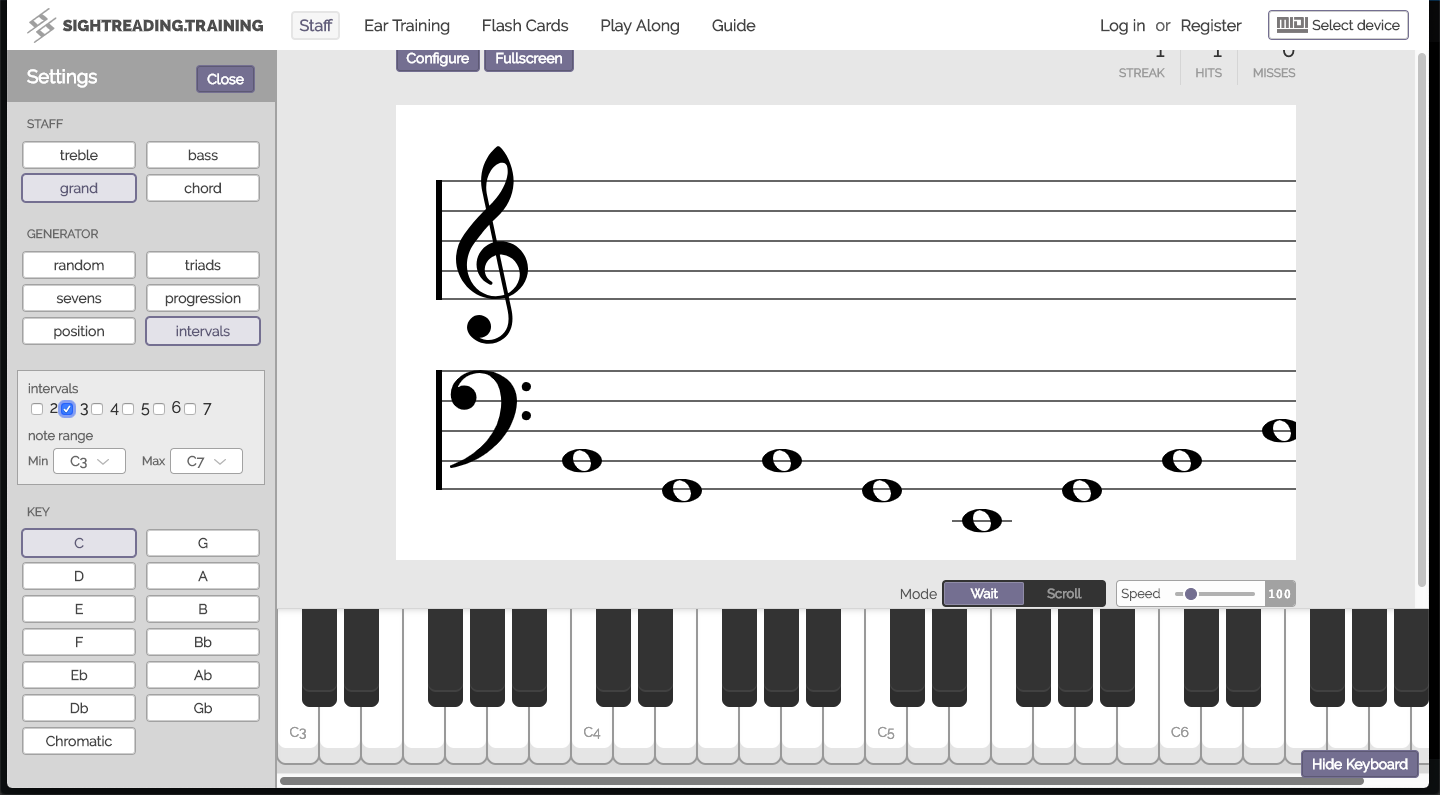
Task: Set key to A
Action: click(203, 576)
